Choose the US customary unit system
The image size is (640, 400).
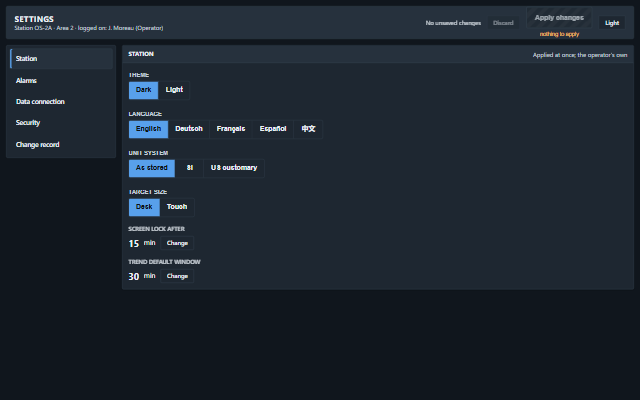point(234,168)
